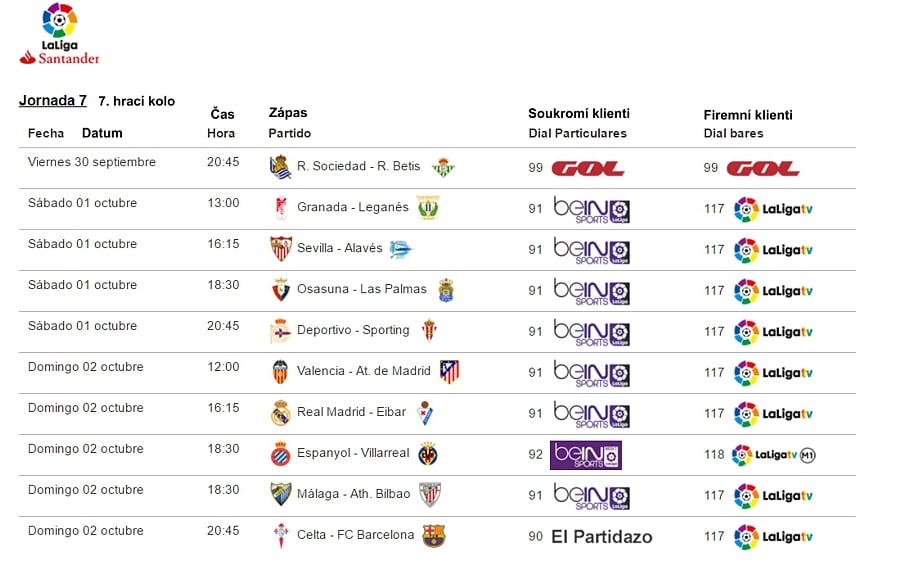Click the red GOL logo under Soukromí klienti
The image size is (900, 575).
pos(587,168)
